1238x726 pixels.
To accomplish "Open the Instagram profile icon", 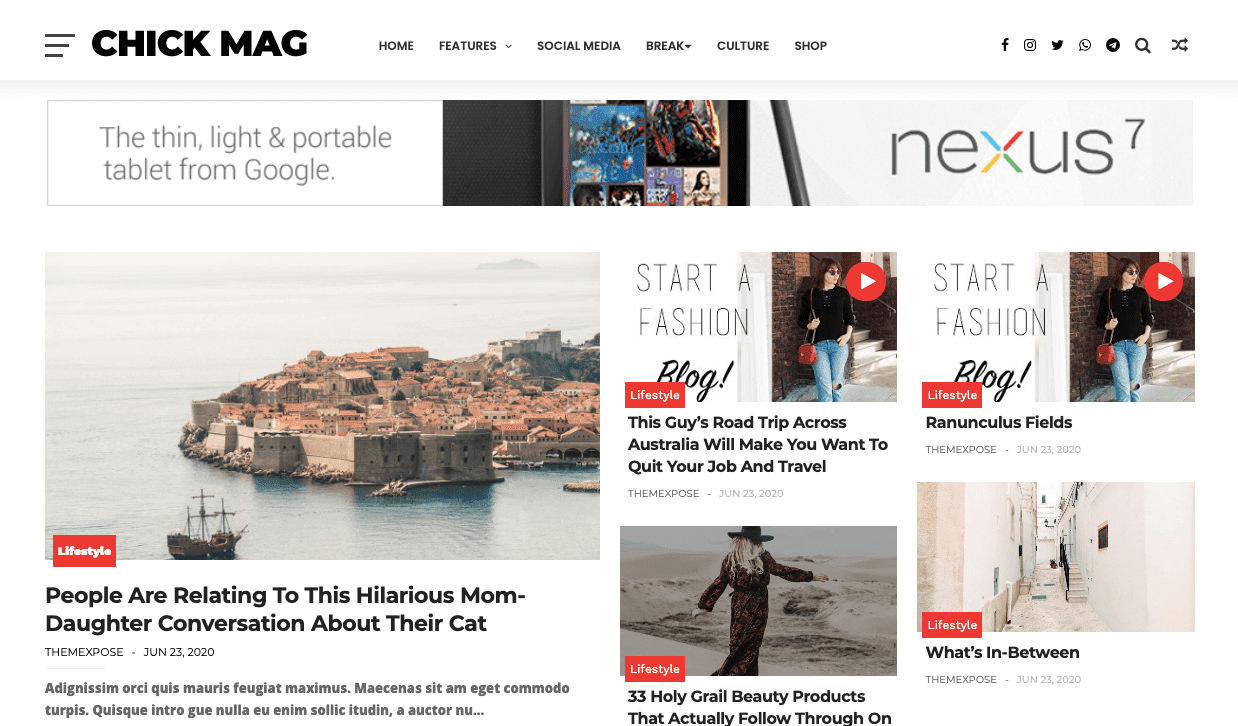I will (x=1030, y=45).
